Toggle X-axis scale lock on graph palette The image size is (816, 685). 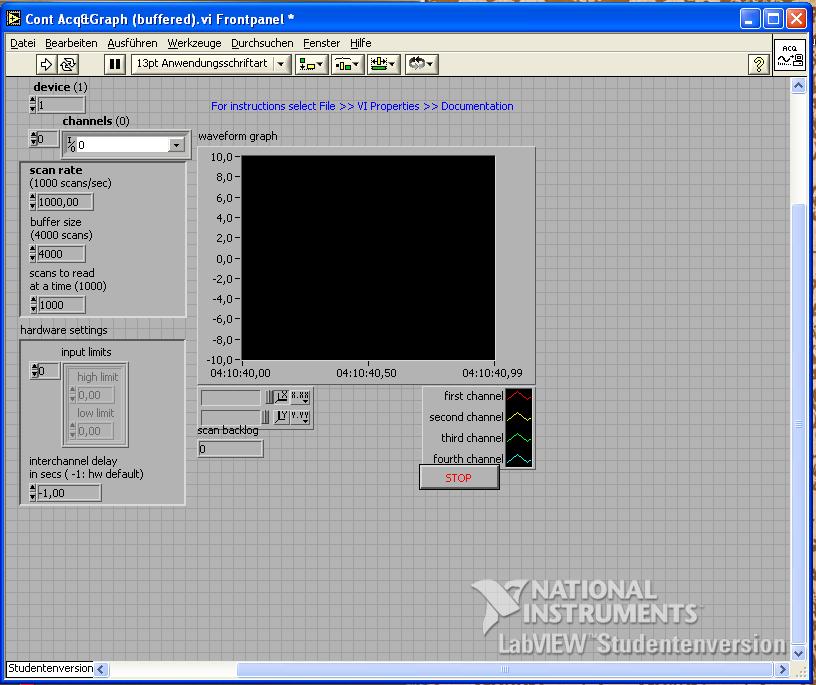coord(269,398)
